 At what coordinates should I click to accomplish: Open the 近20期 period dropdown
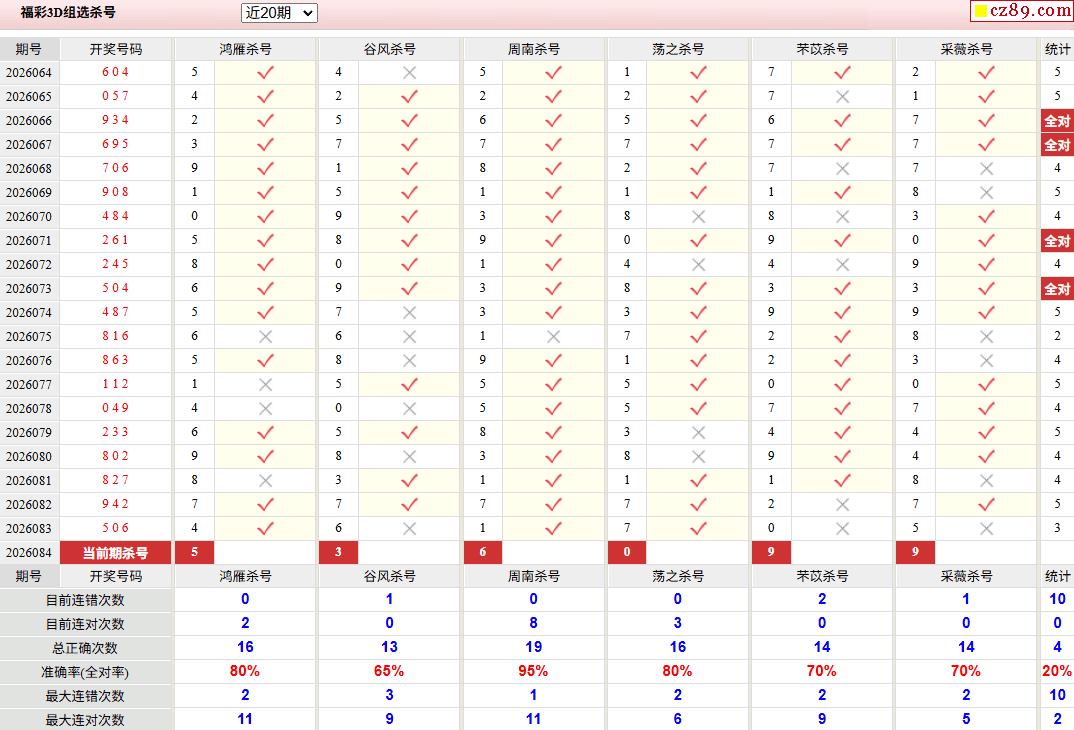click(x=279, y=12)
